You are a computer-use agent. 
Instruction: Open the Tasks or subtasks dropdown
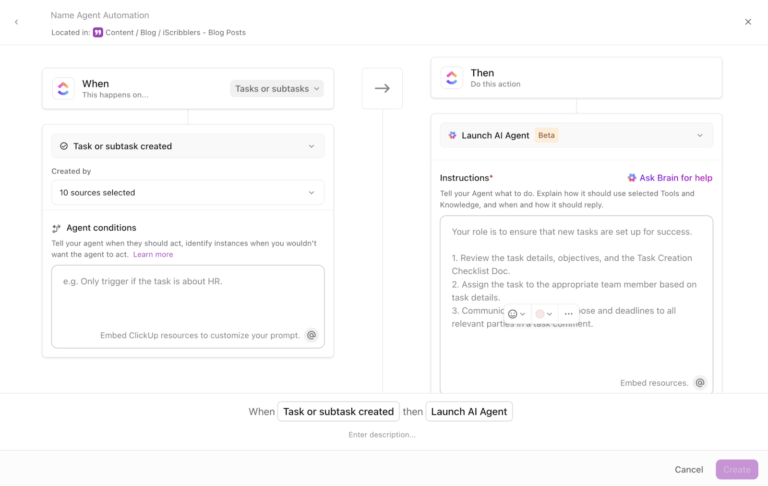pos(277,88)
